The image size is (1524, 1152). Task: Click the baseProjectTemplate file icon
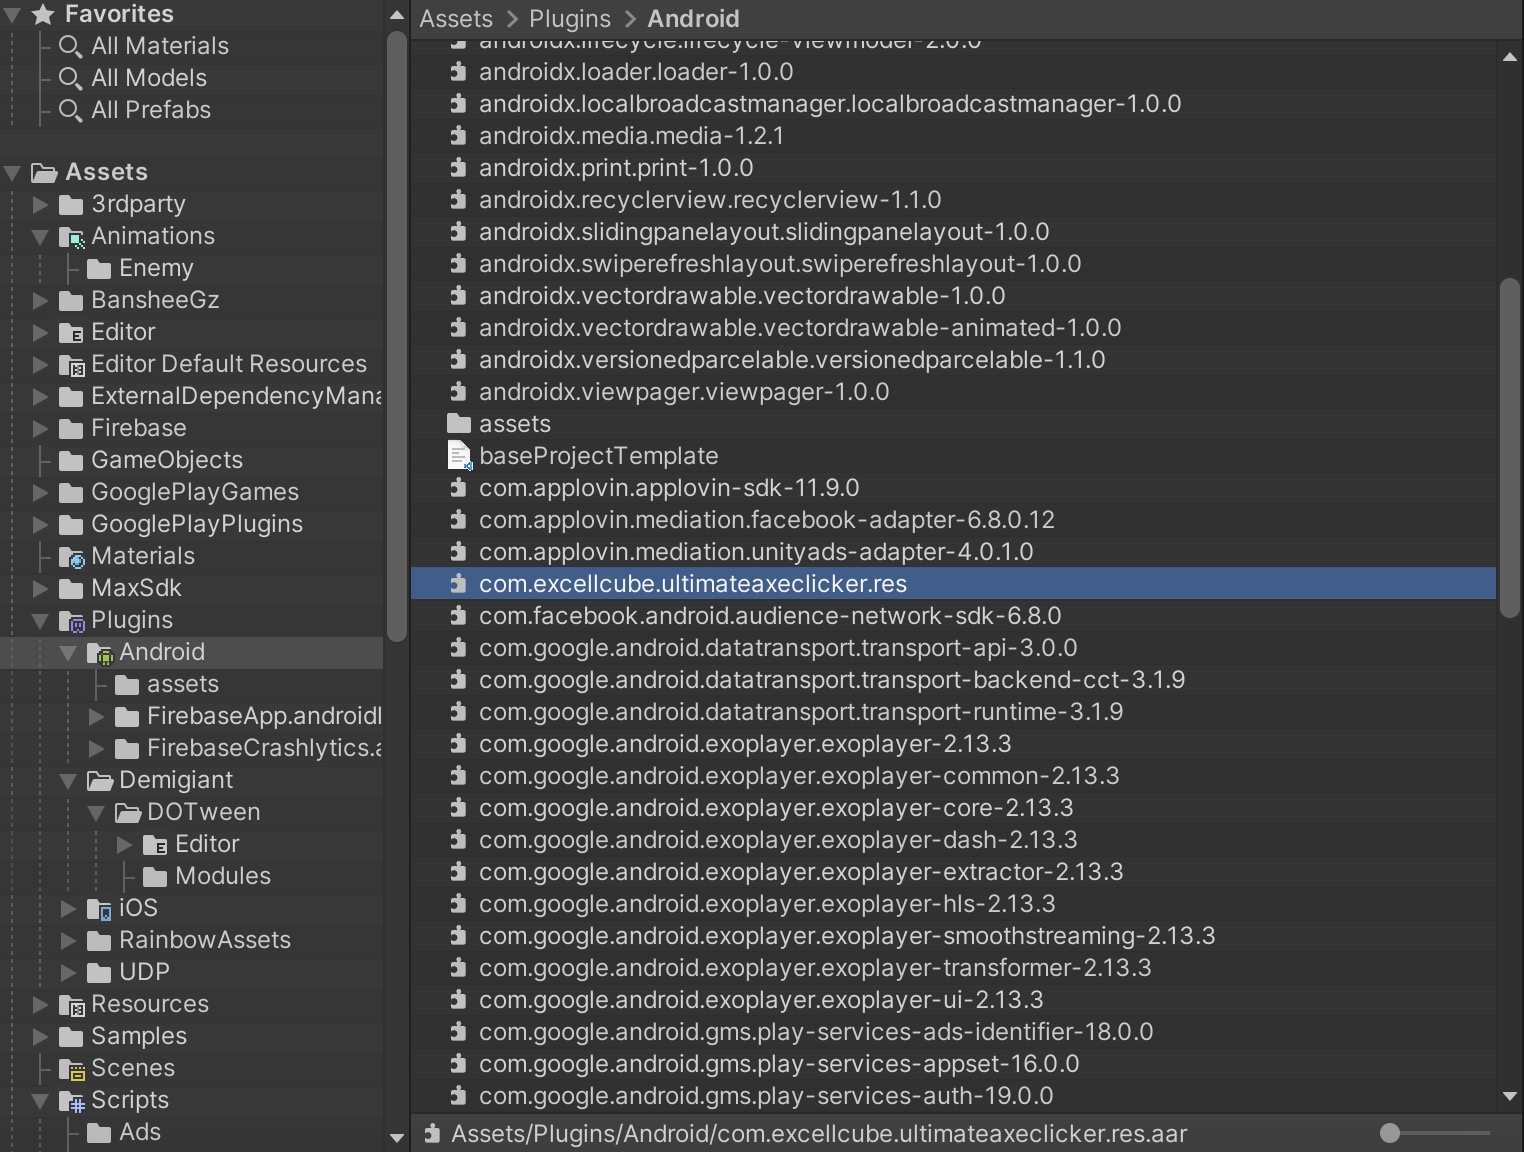tap(459, 456)
